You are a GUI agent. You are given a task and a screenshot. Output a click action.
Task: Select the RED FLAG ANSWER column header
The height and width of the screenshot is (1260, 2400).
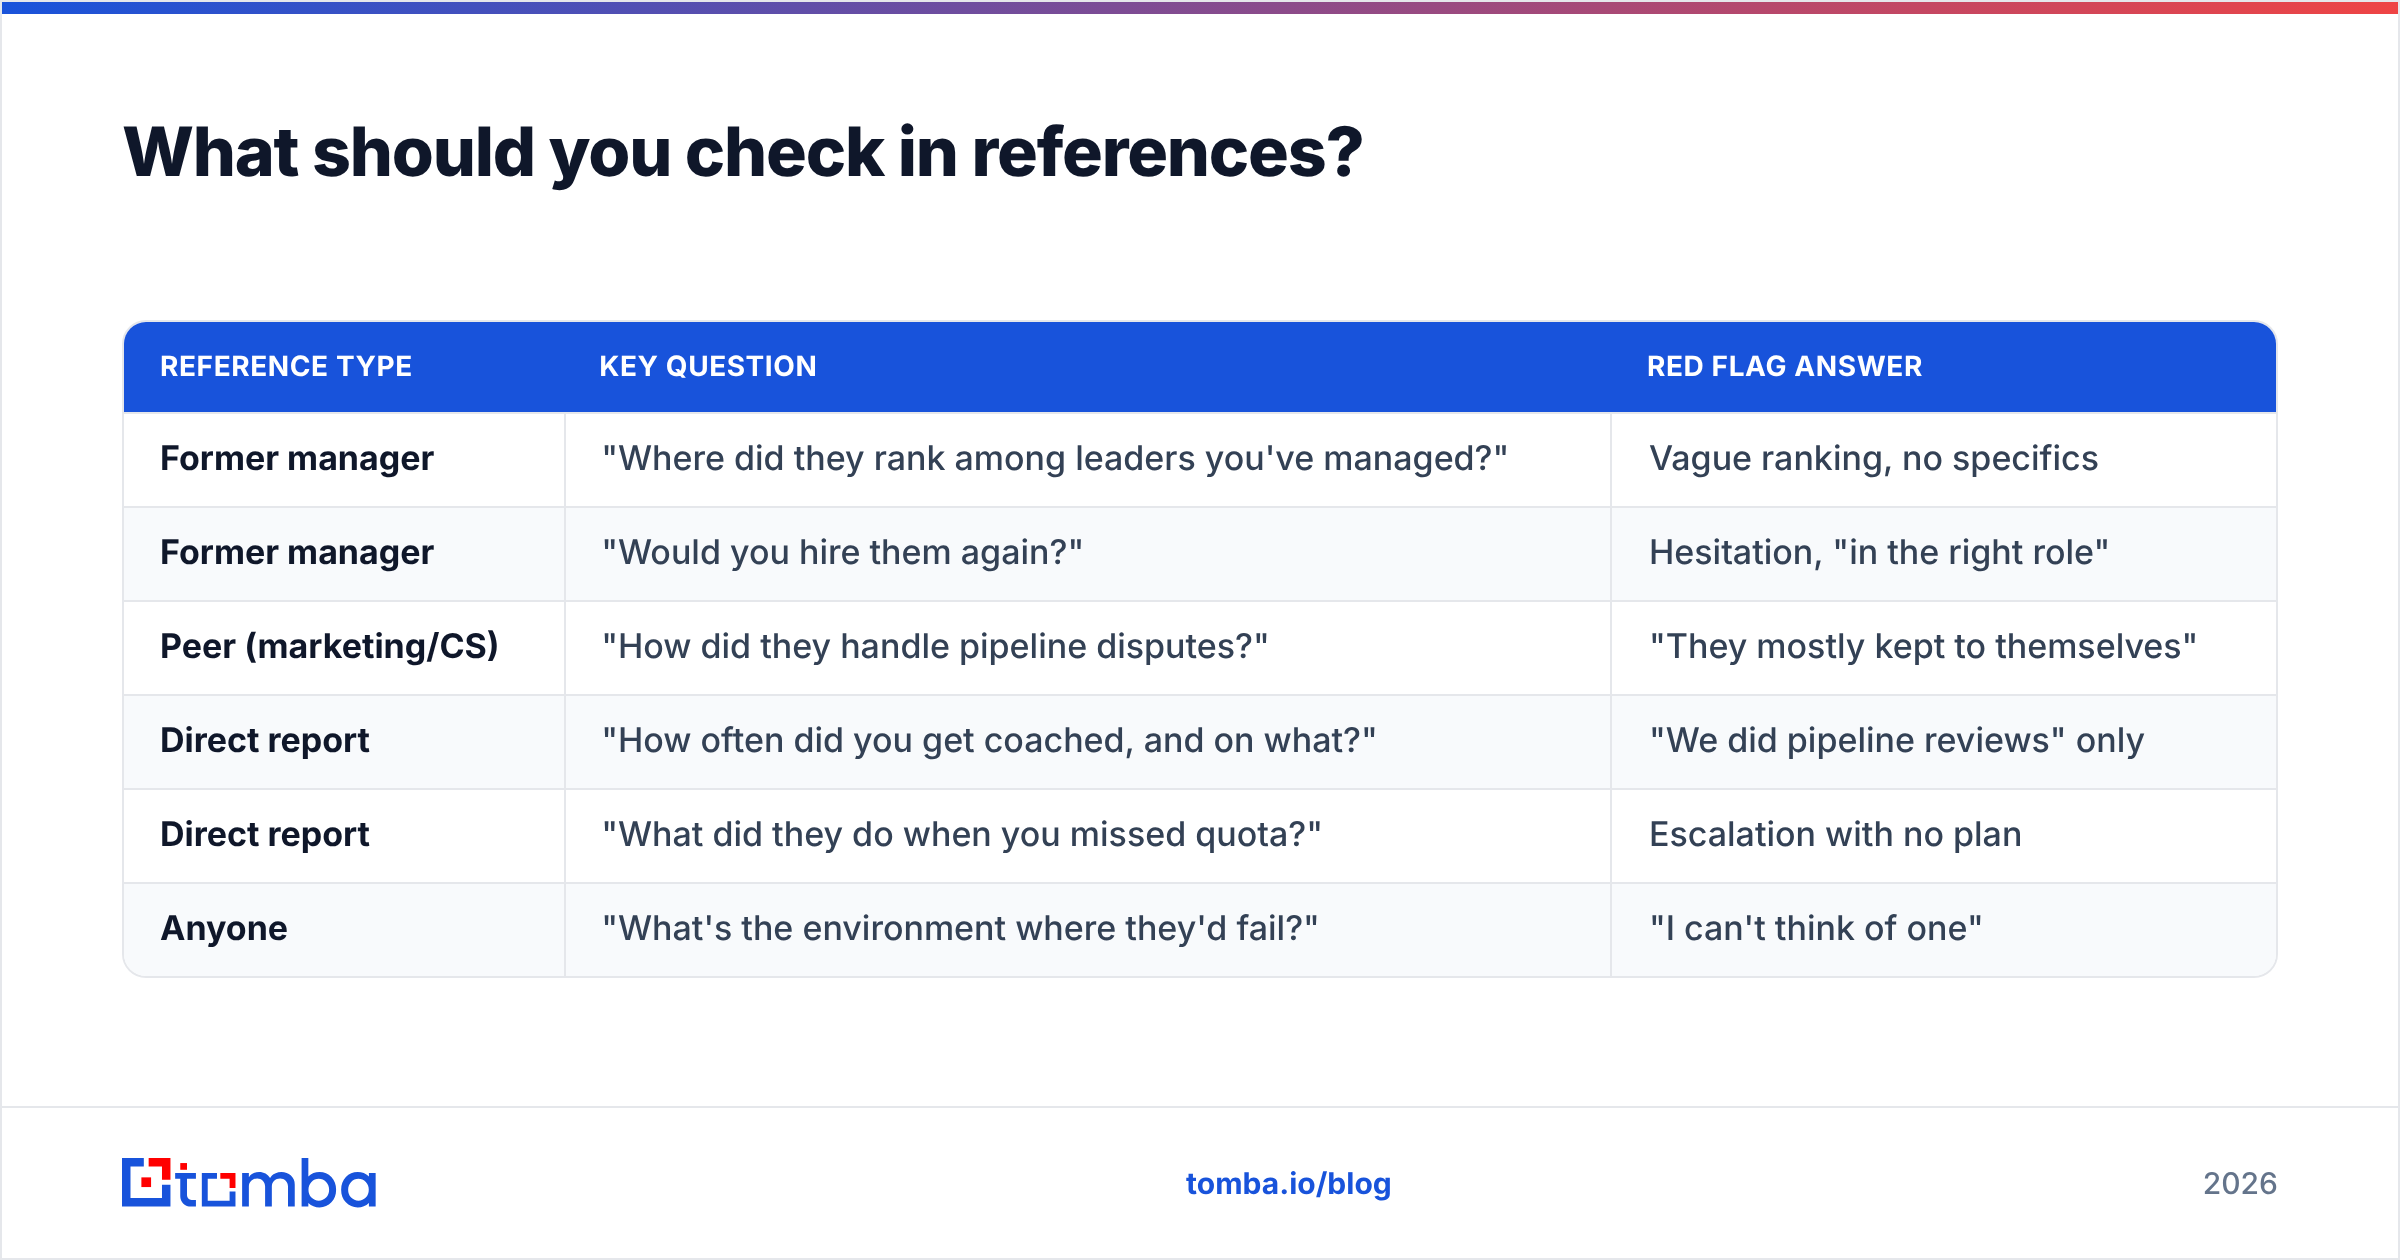(x=1784, y=366)
